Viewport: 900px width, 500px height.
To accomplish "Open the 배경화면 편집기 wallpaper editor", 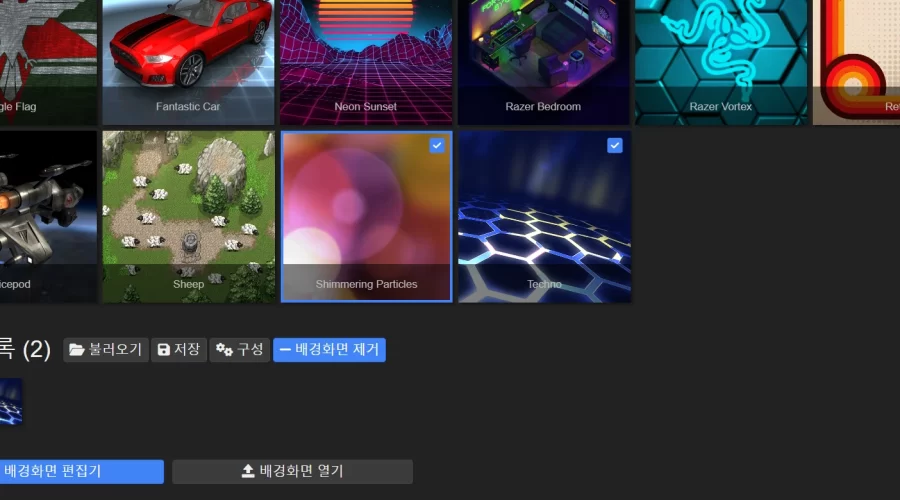I will [82, 471].
